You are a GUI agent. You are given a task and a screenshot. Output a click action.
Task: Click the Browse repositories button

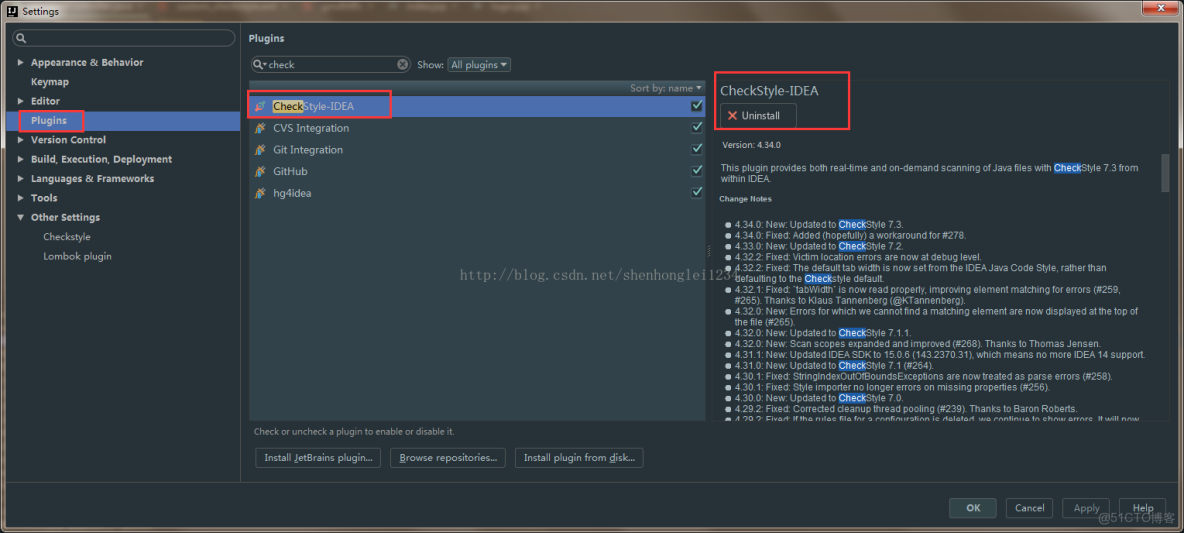448,458
